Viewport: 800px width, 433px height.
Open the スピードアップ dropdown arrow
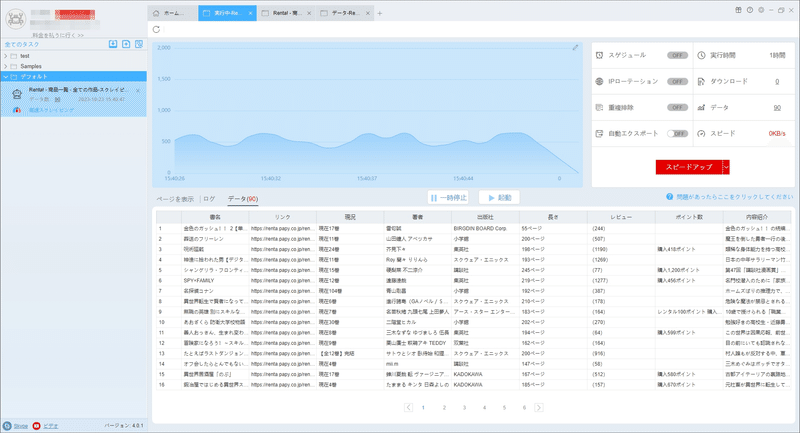coord(726,167)
